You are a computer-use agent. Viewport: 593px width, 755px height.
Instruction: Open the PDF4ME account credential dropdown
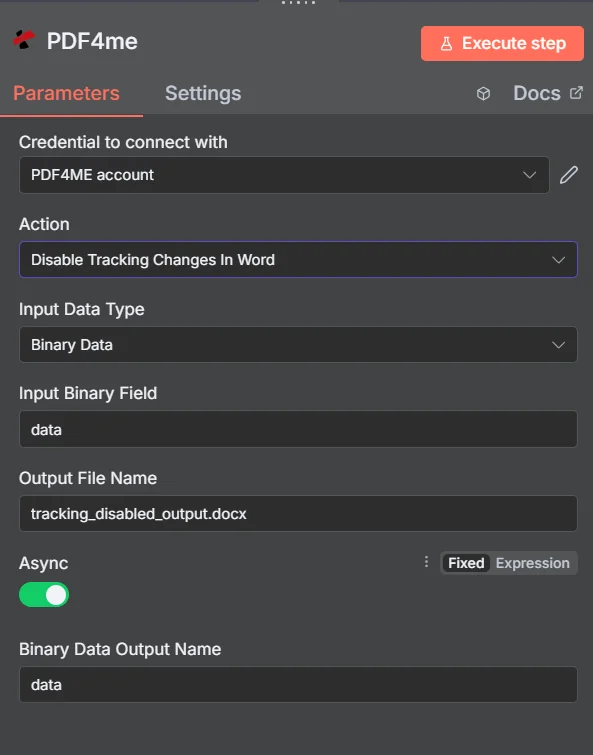point(284,175)
